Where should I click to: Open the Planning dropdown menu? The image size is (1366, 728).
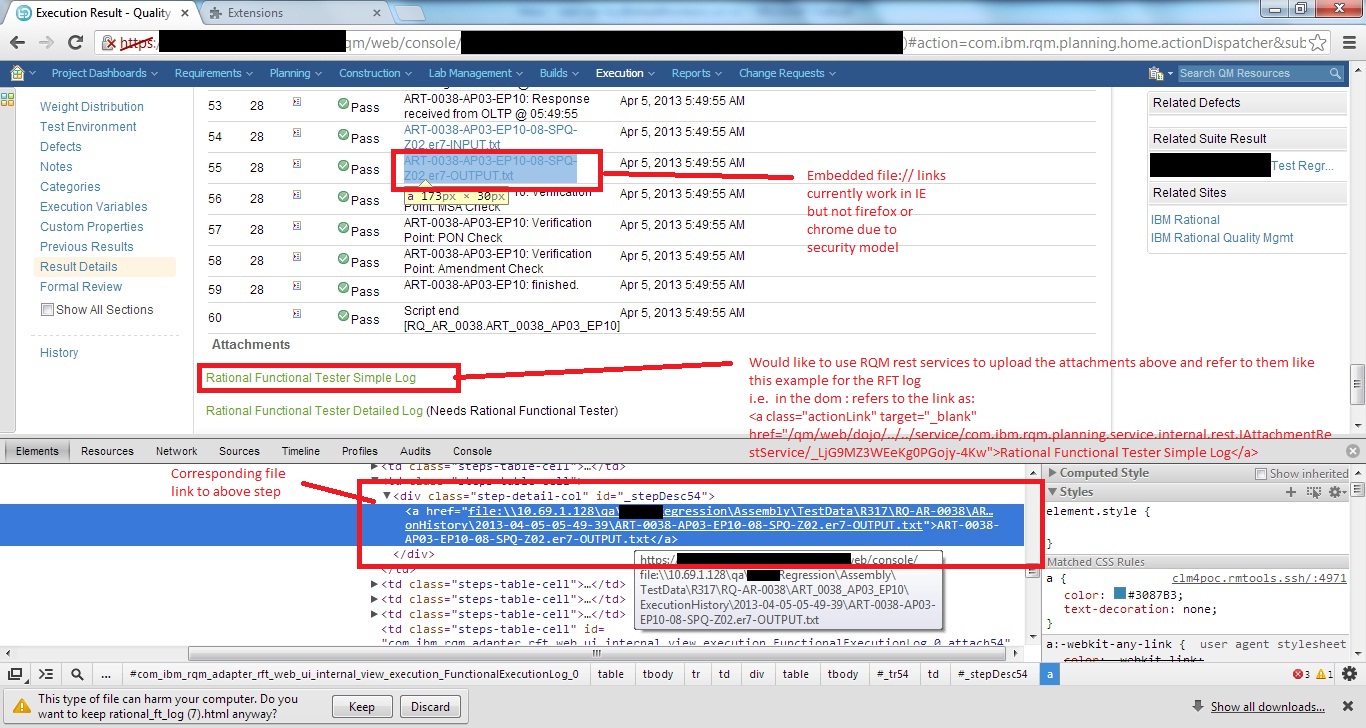pyautogui.click(x=295, y=73)
